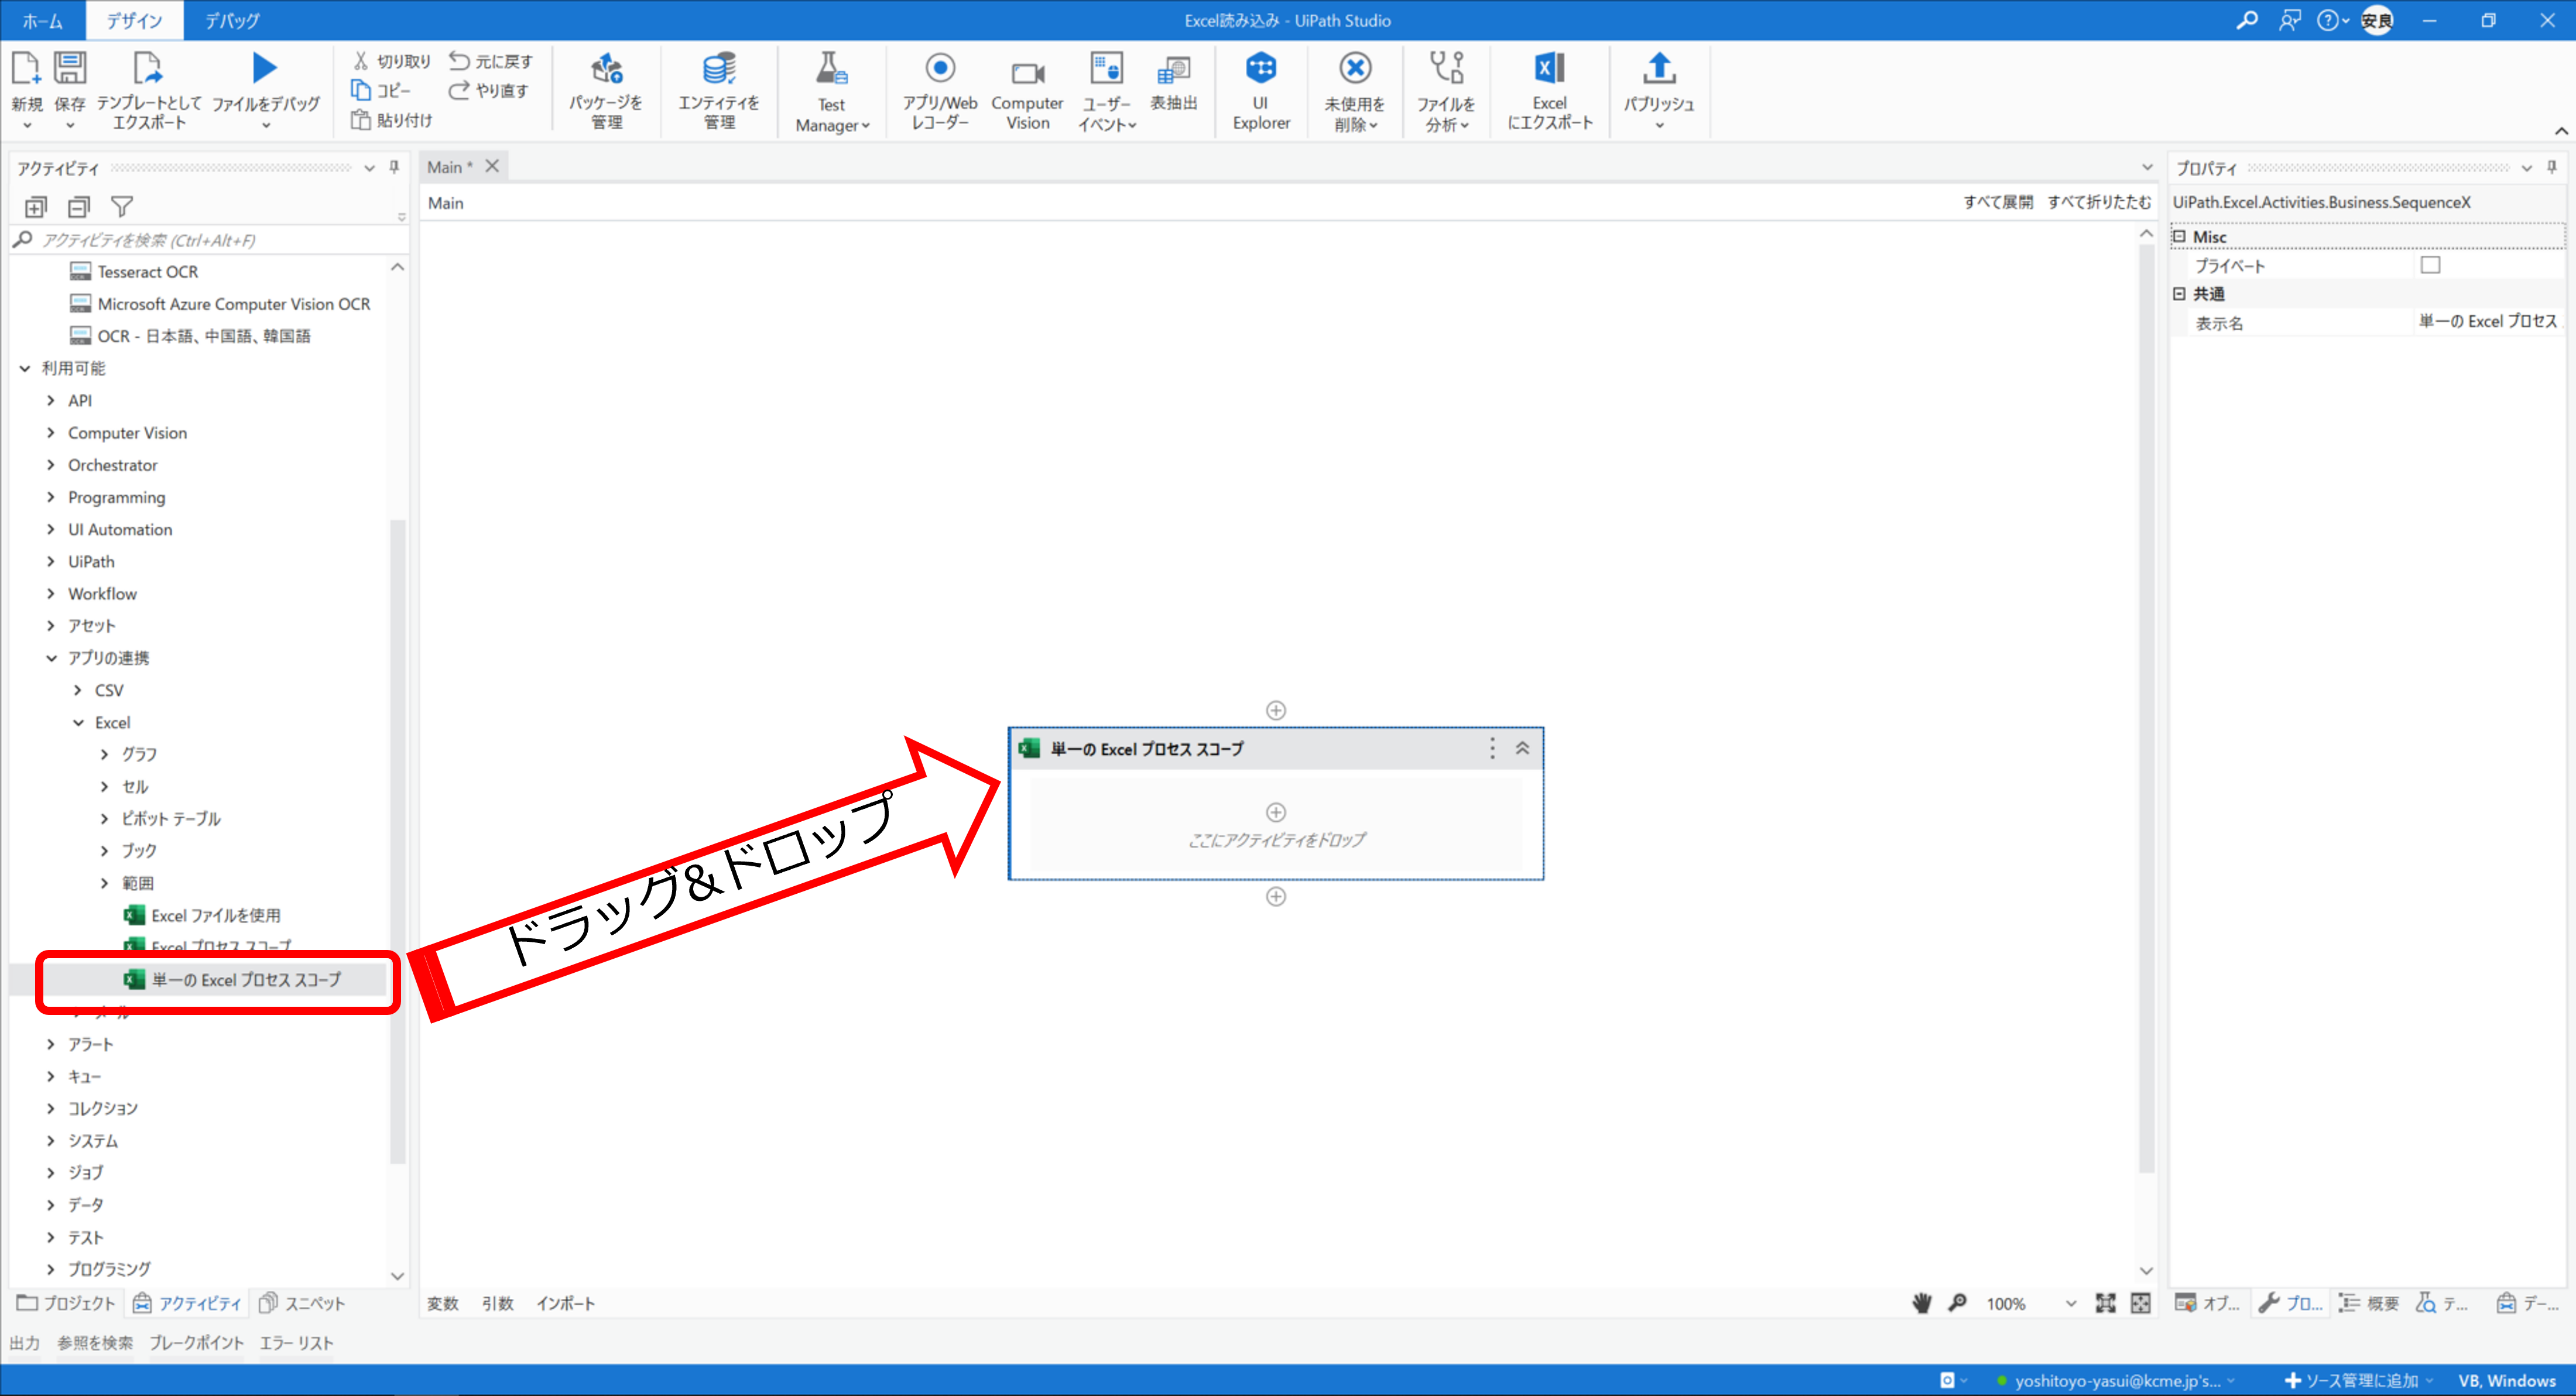
Task: Collapse the Excel Process Scope activity
Action: pos(1522,748)
